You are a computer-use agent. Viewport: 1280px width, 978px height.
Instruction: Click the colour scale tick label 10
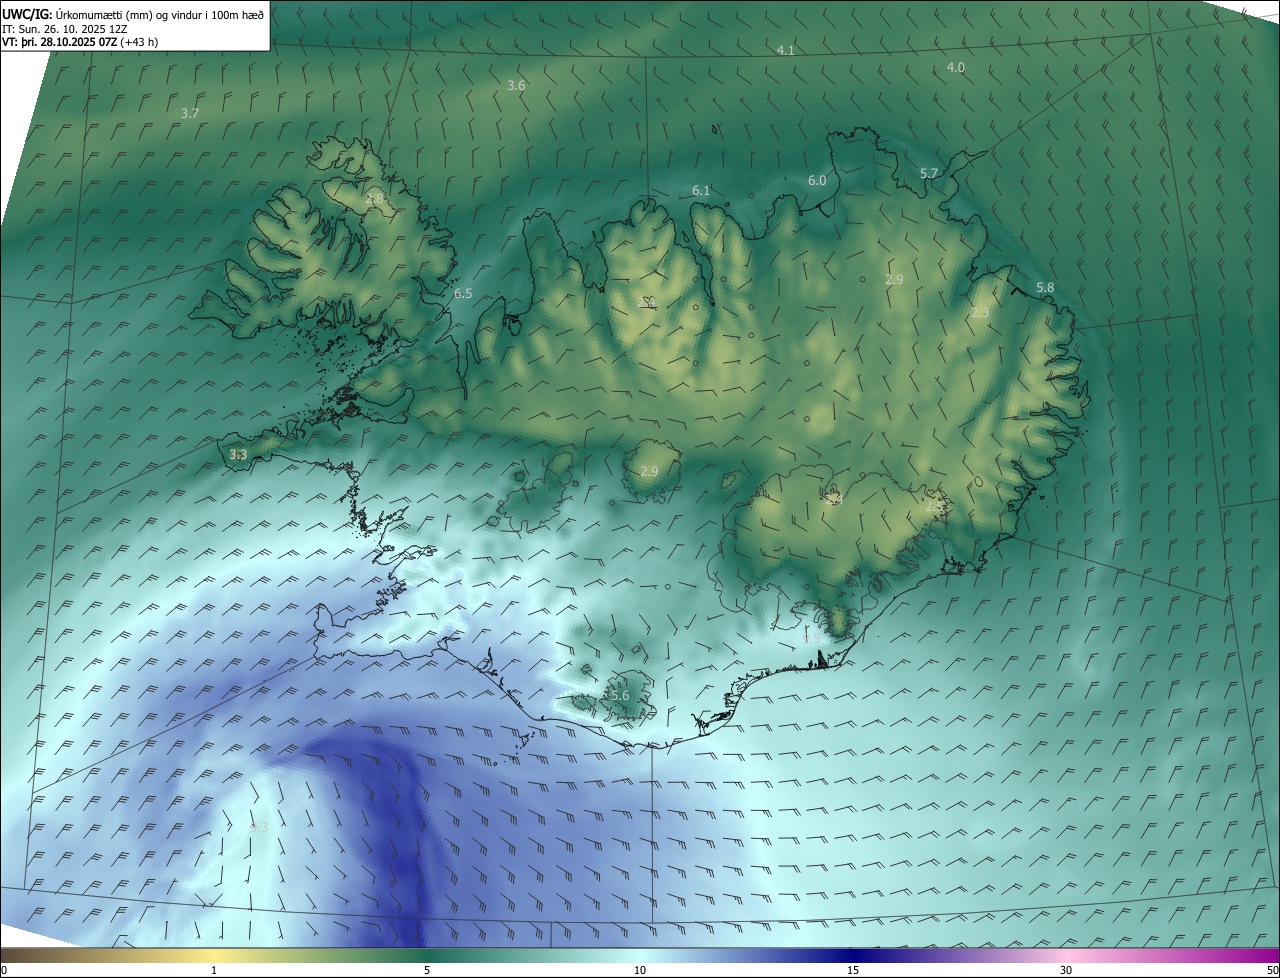[640, 970]
